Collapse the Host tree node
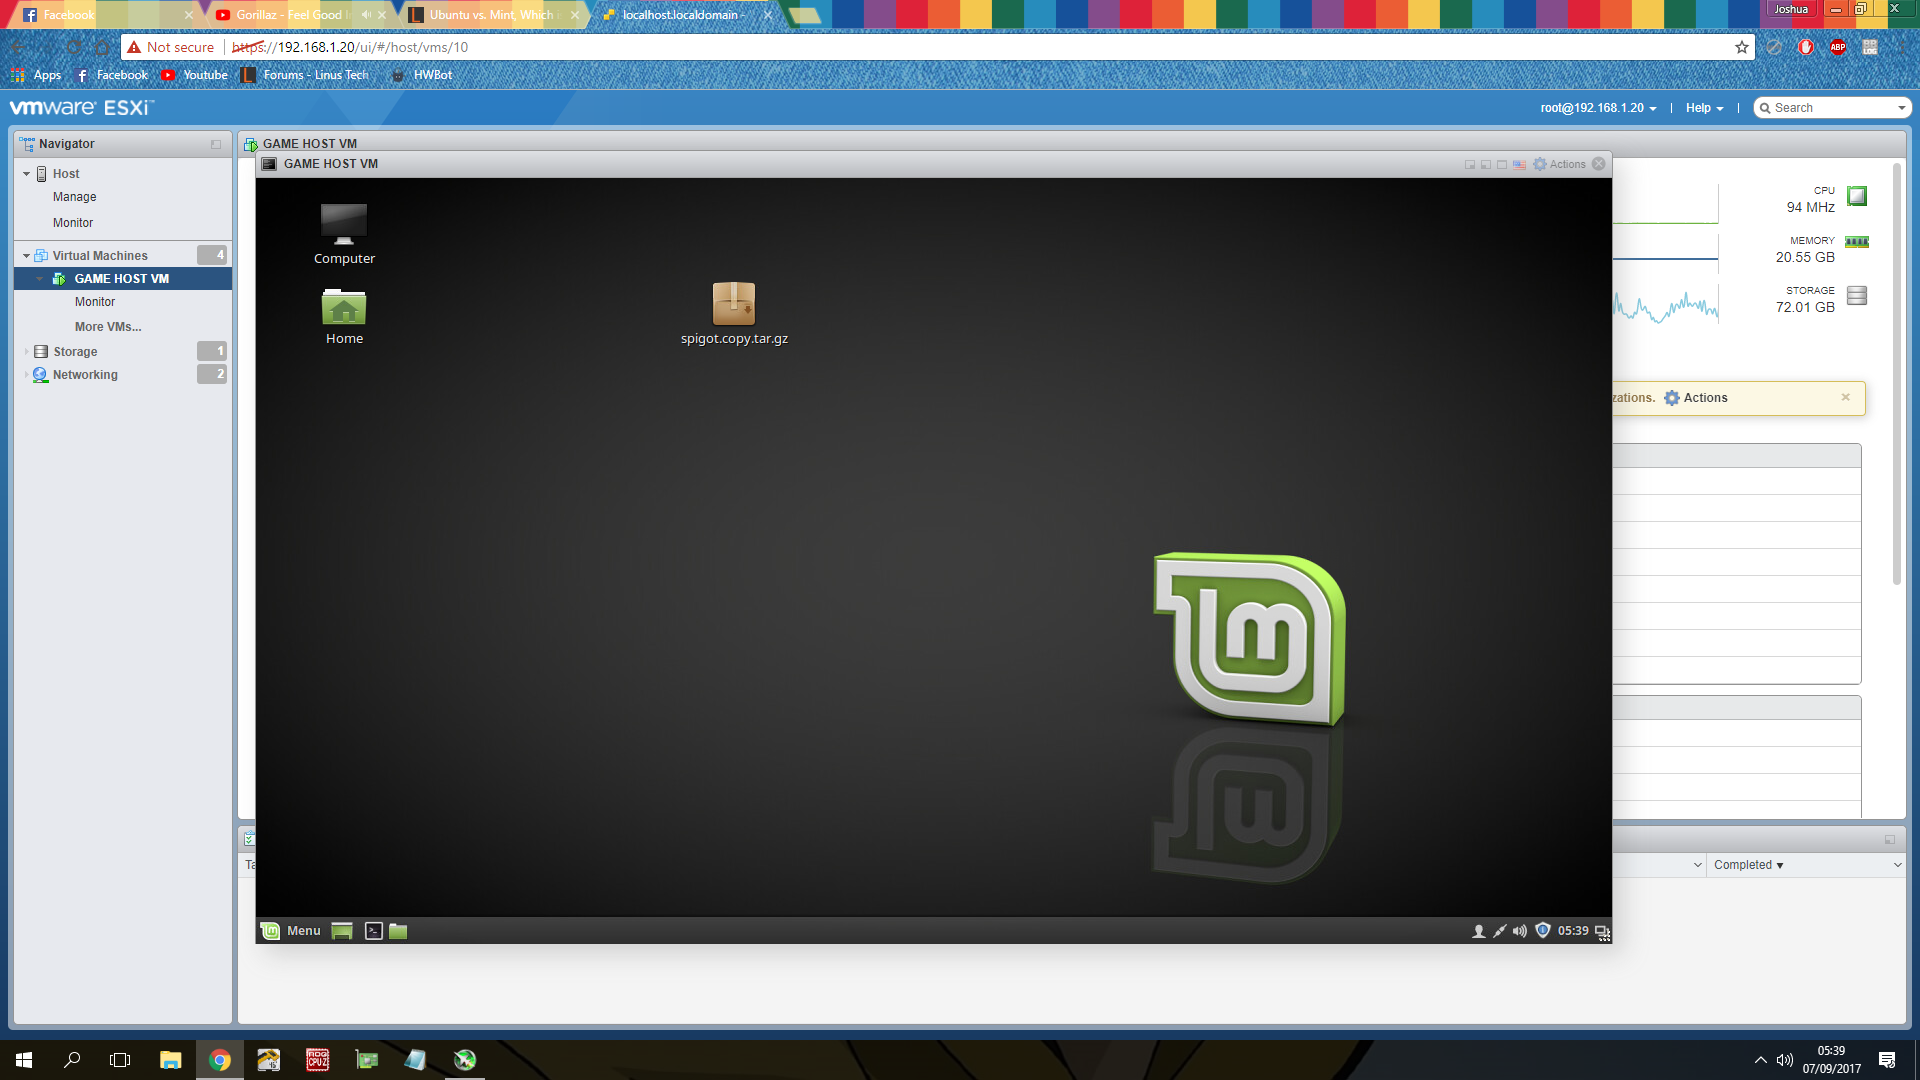 tap(26, 174)
